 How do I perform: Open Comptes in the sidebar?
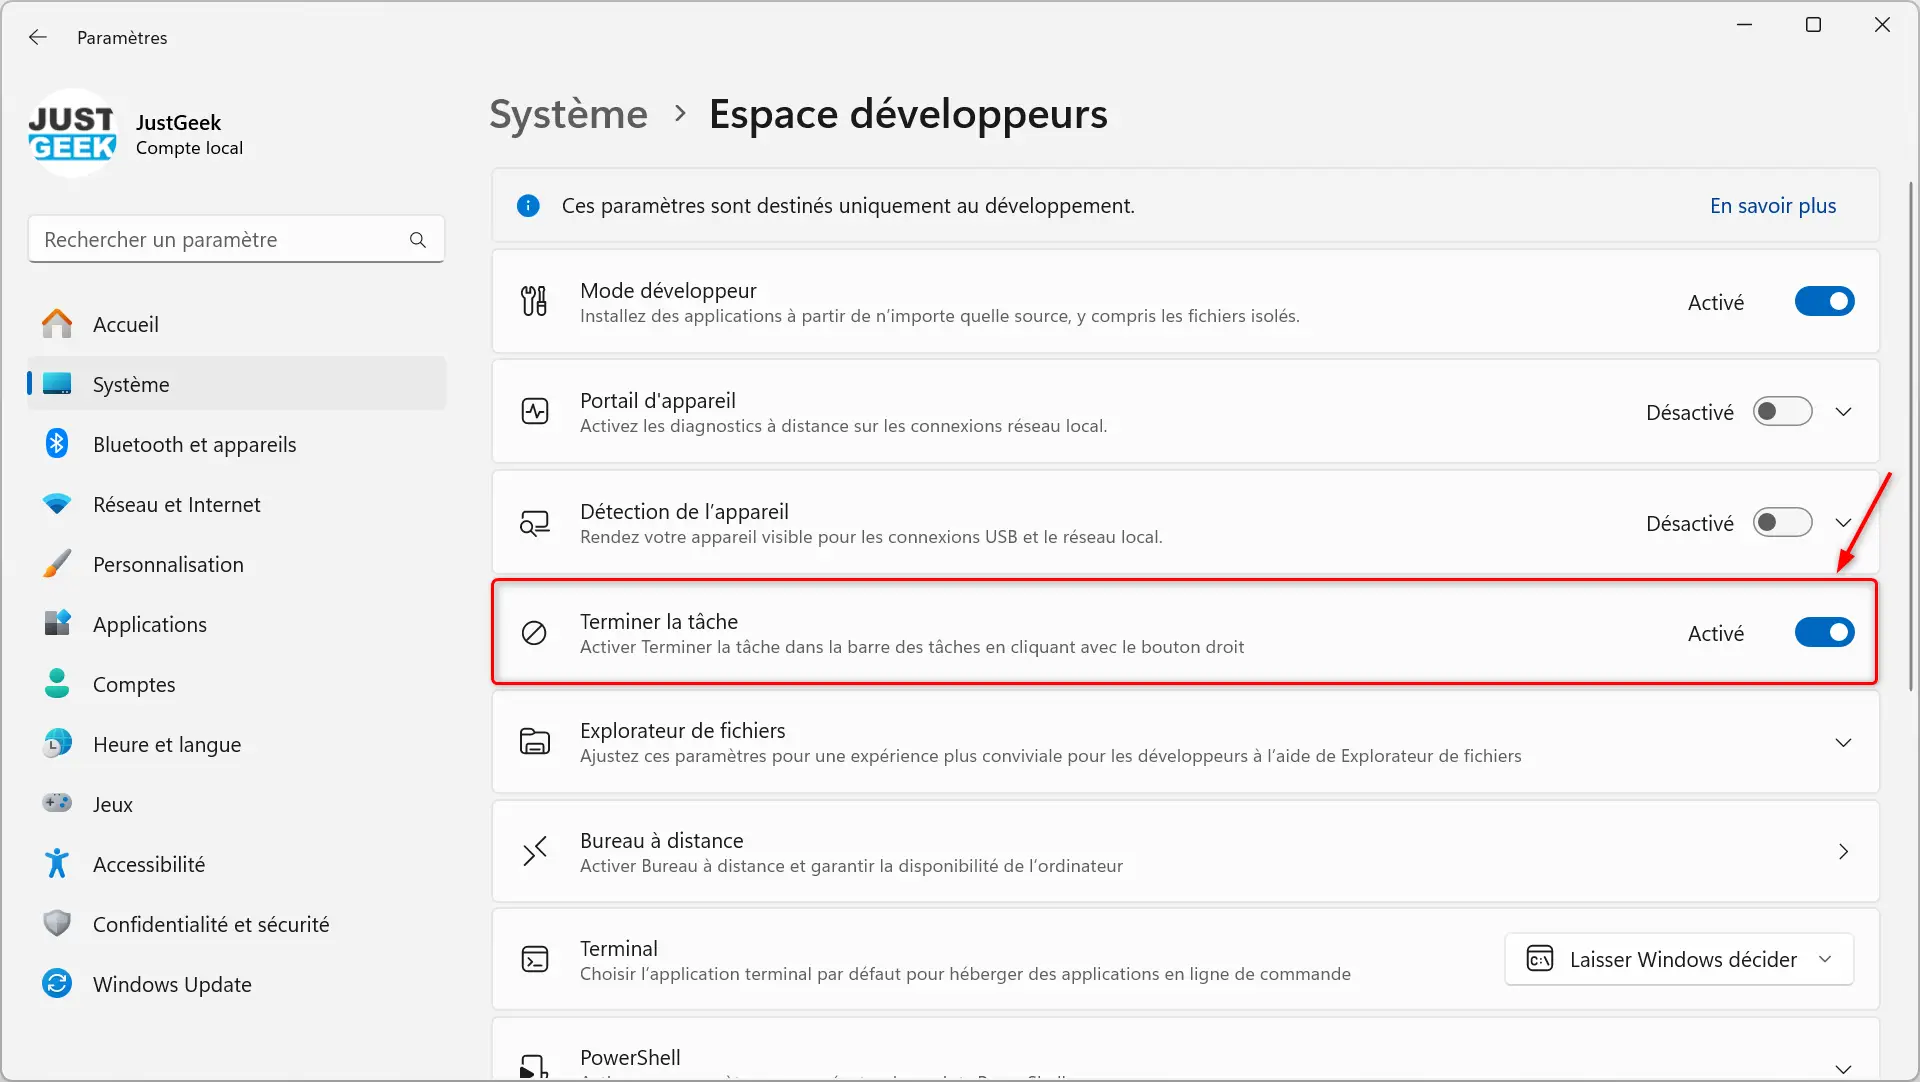pos(237,684)
